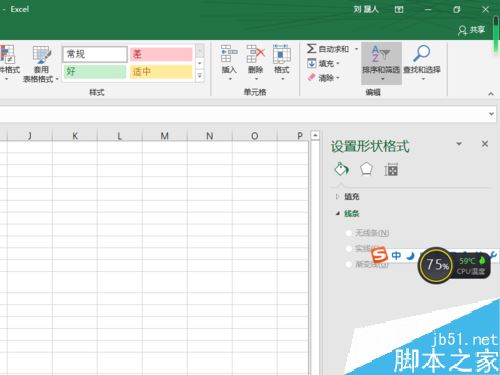Image resolution: width=500 pixels, height=375 pixels.
Task: Select the Fill & Line paint bucket tab
Action: [341, 169]
